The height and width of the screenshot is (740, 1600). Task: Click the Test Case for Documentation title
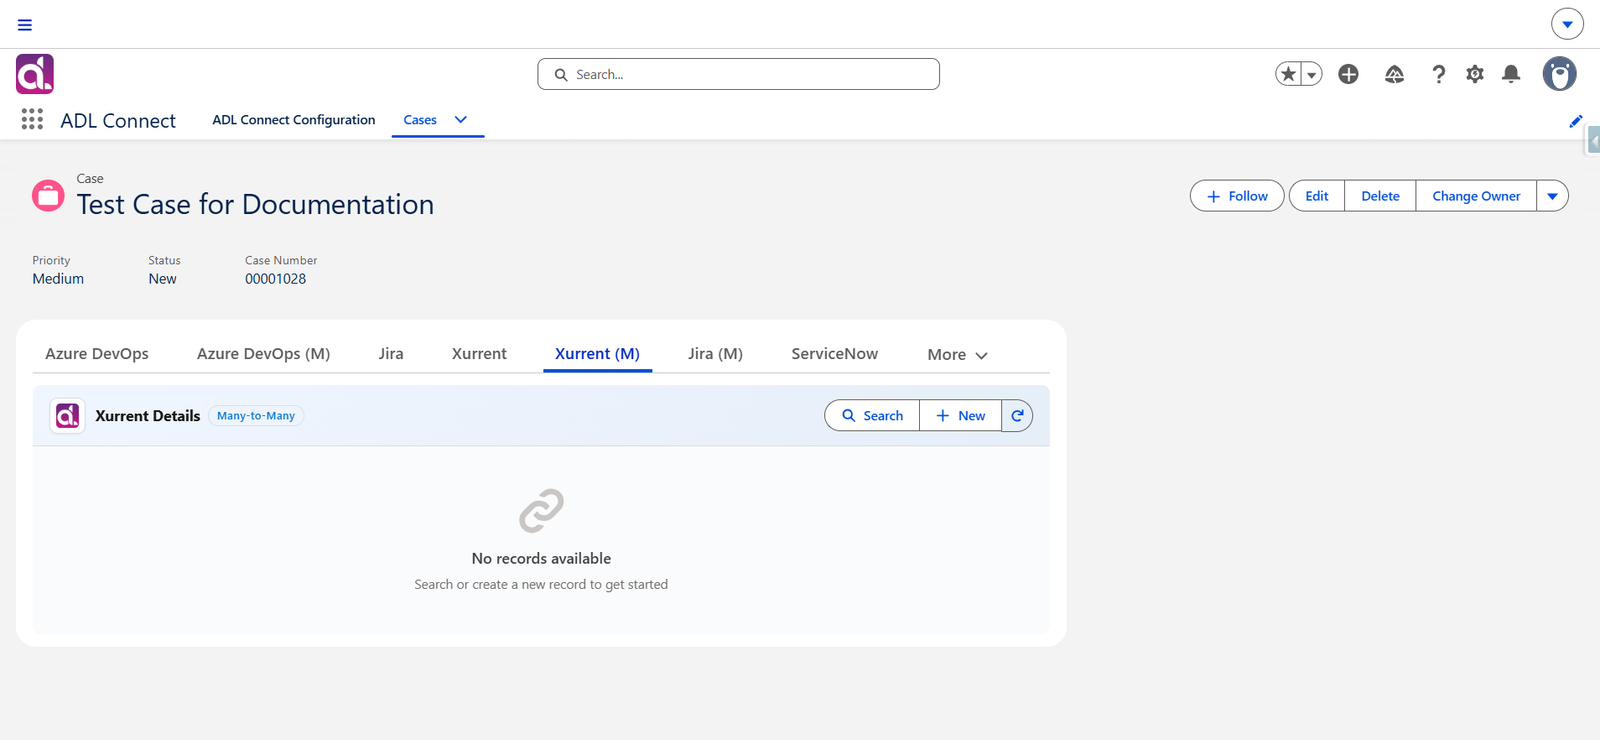pos(255,204)
